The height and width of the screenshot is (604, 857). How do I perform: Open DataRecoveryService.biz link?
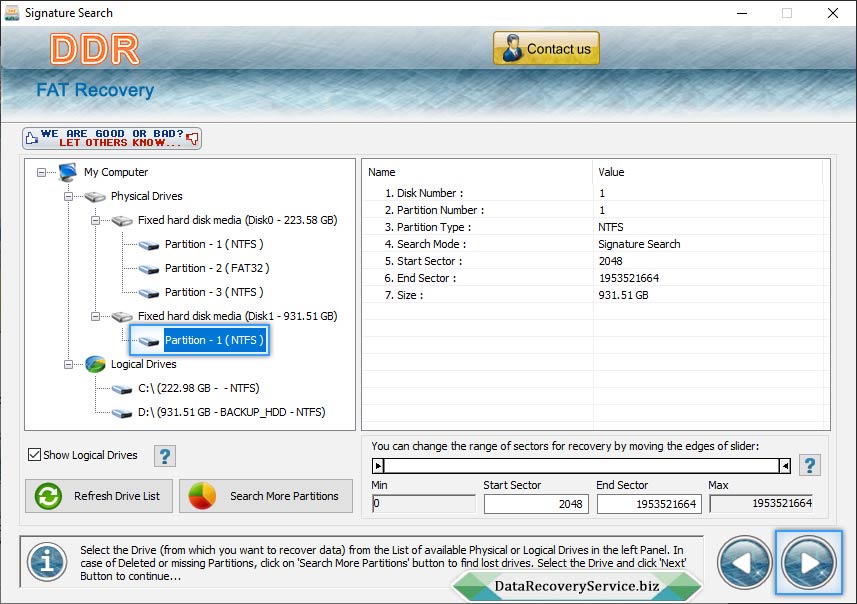pyautogui.click(x=577, y=586)
